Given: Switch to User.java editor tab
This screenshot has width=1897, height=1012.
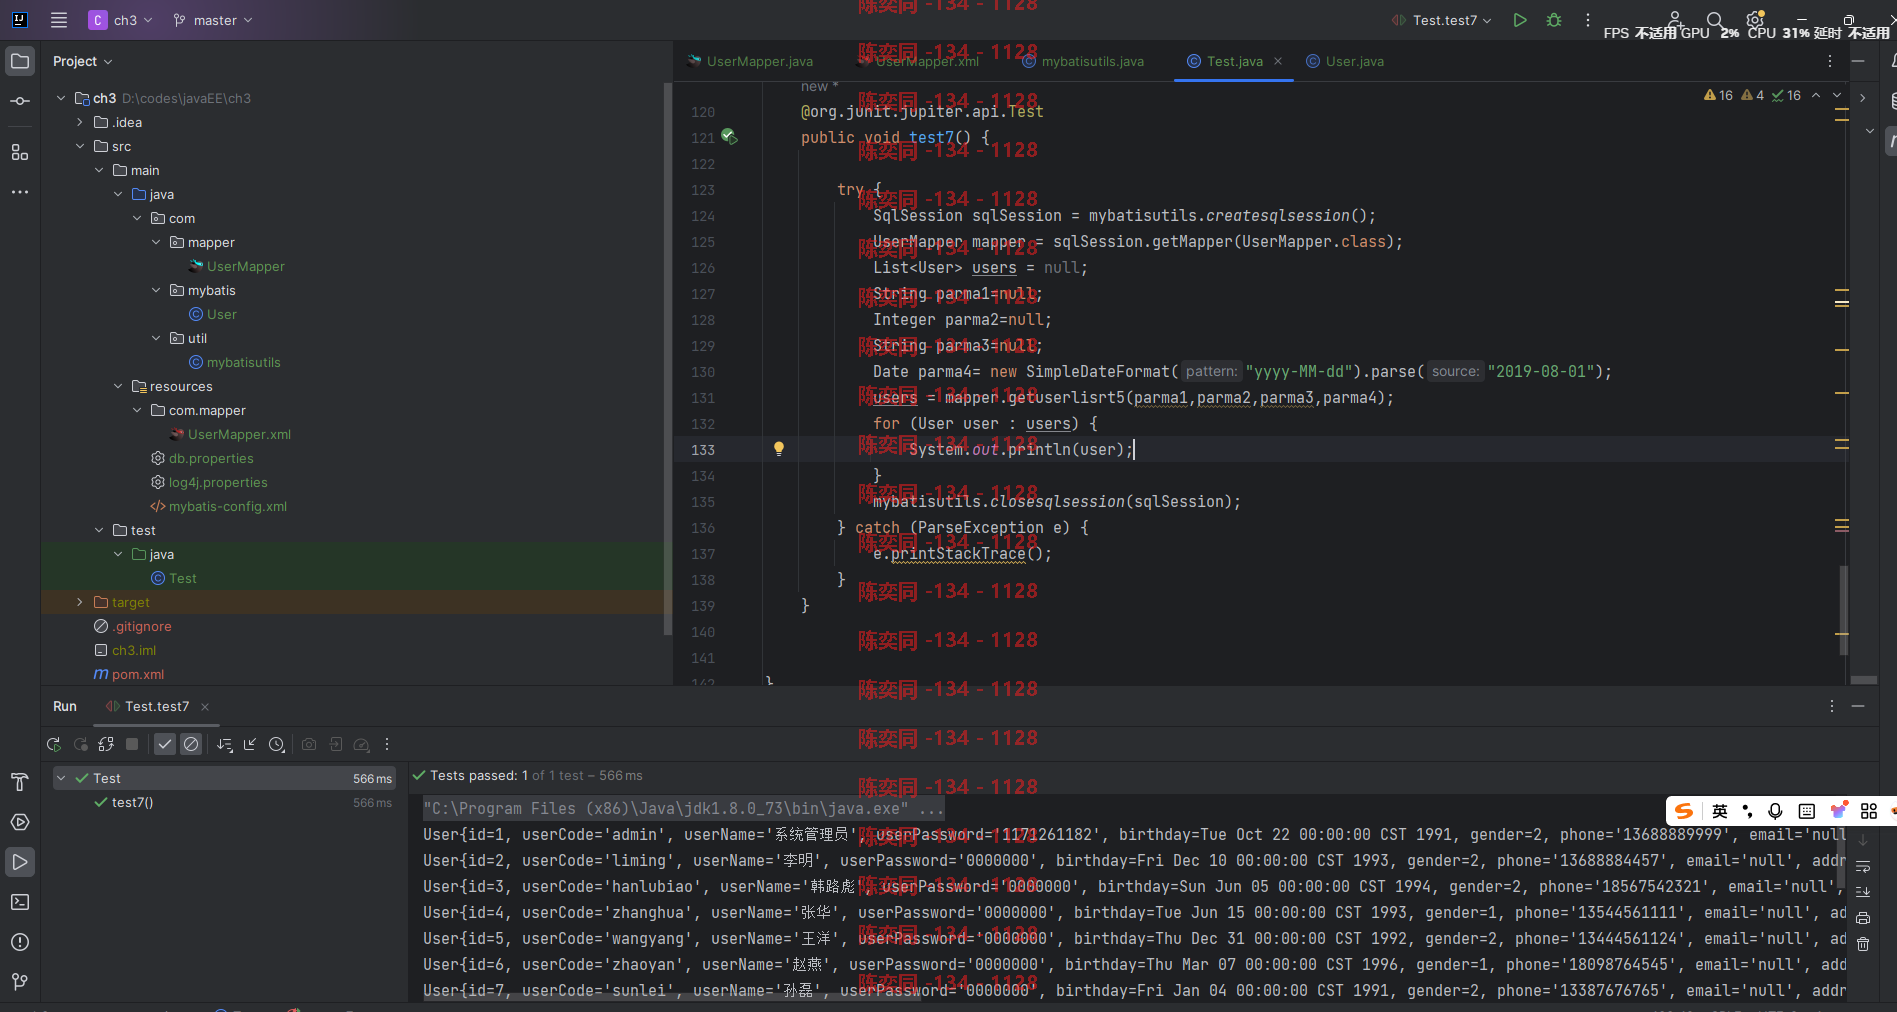Looking at the screenshot, I should click(1345, 61).
